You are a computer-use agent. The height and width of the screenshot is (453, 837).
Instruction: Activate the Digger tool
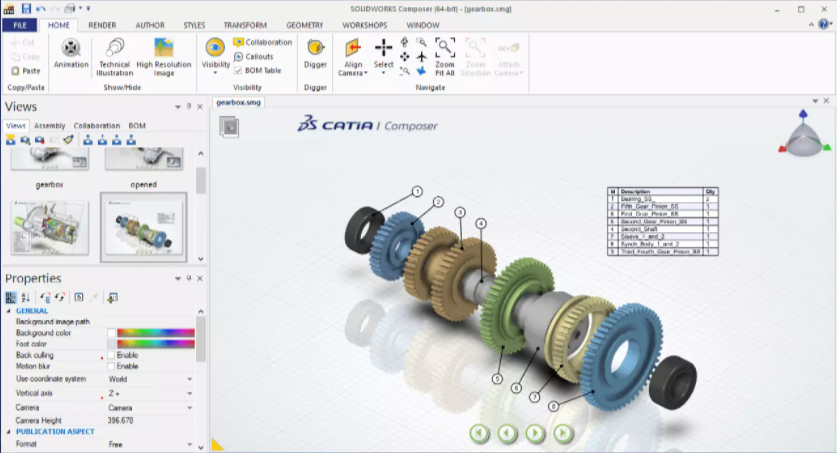(315, 53)
